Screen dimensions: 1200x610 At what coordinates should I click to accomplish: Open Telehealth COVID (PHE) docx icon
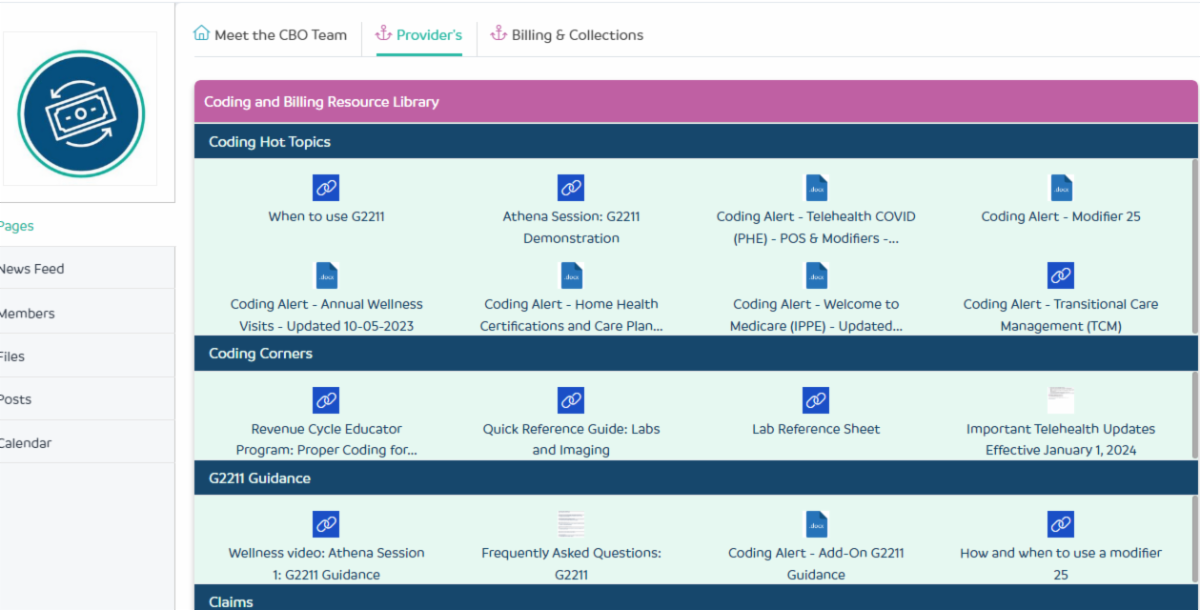[816, 188]
